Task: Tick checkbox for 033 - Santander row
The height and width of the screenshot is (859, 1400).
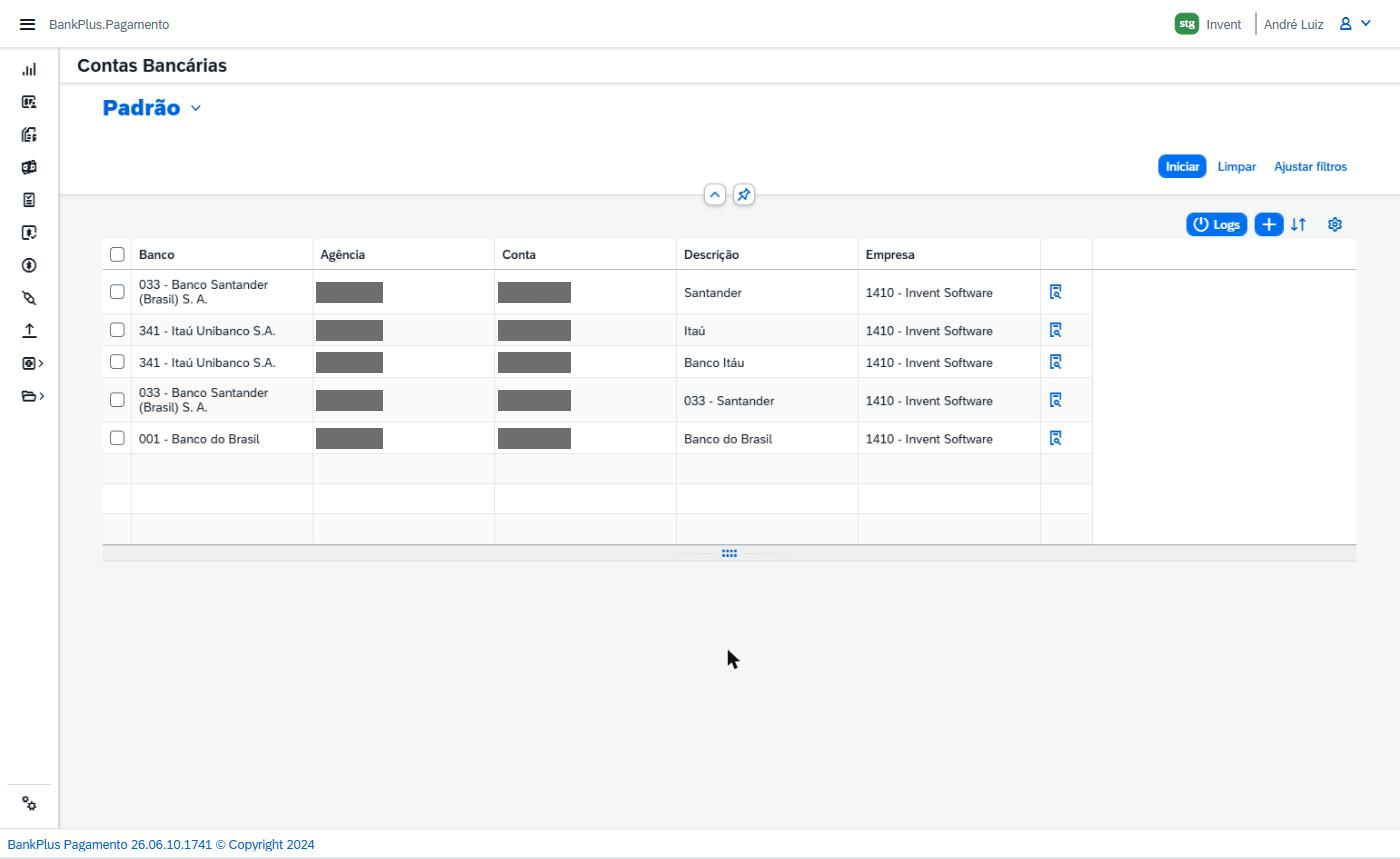Action: pyautogui.click(x=117, y=400)
